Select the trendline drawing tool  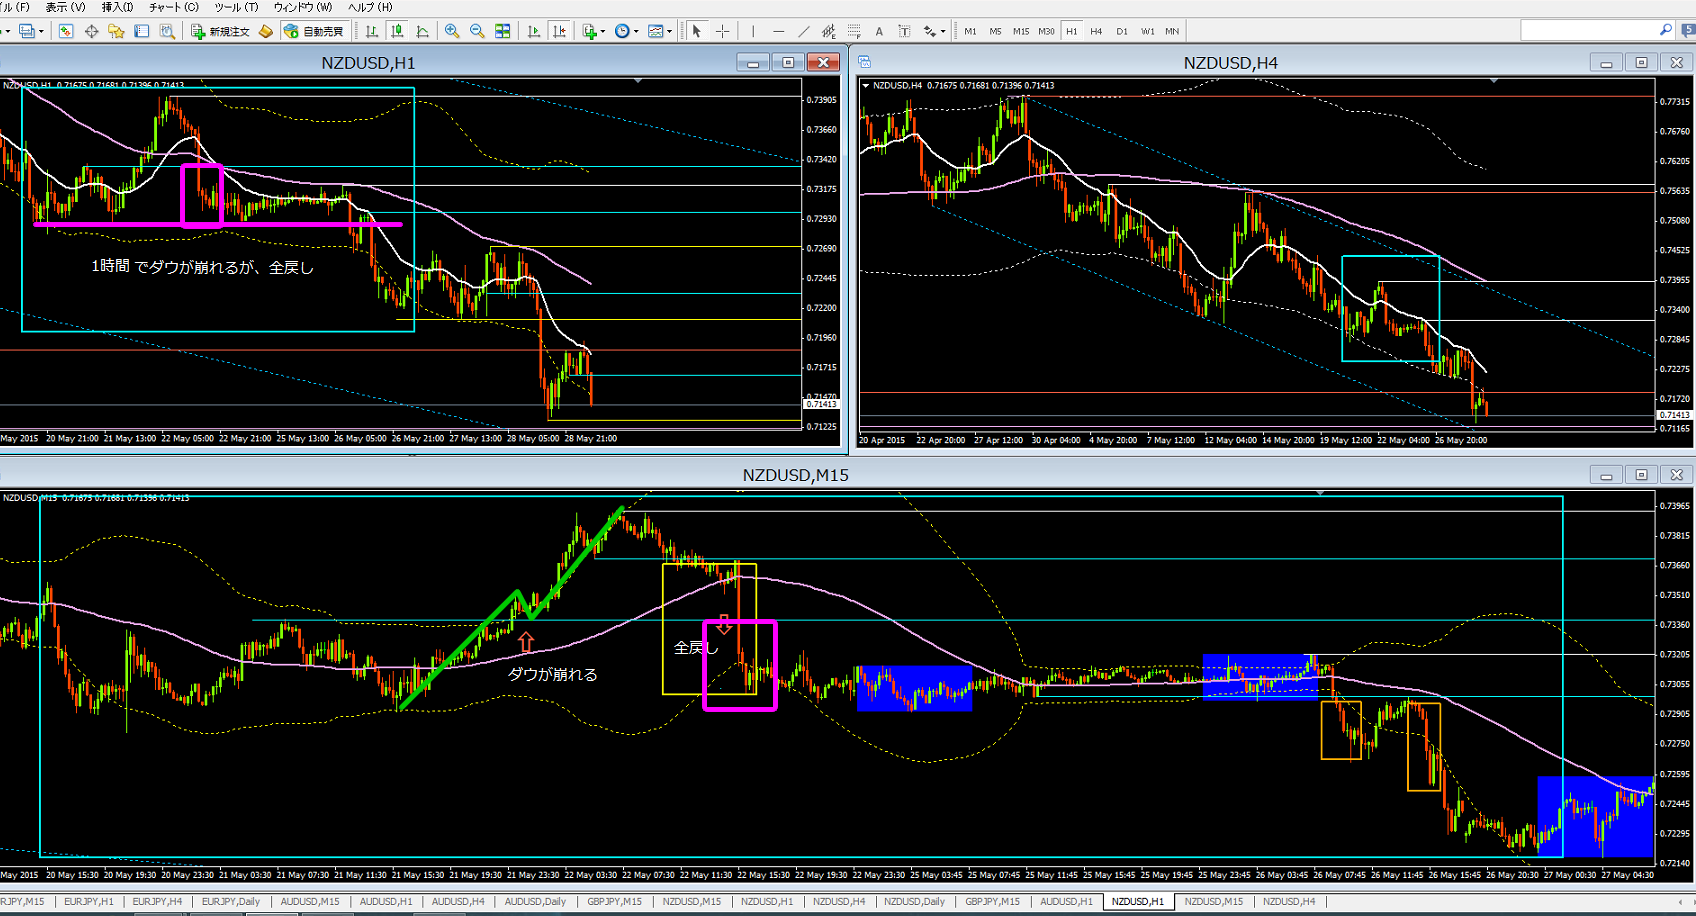click(803, 31)
